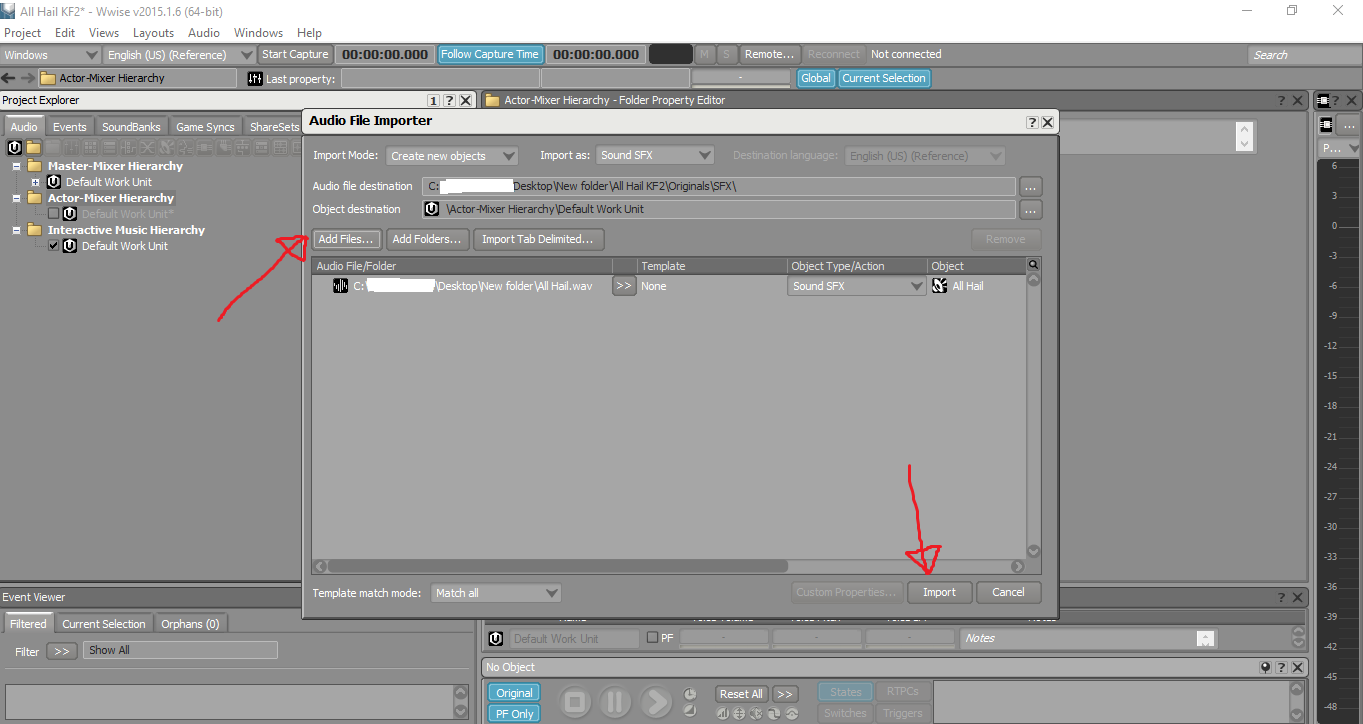This screenshot has height=724, width=1363.
Task: Click the meter icon at top of meter panel
Action: (1323, 100)
